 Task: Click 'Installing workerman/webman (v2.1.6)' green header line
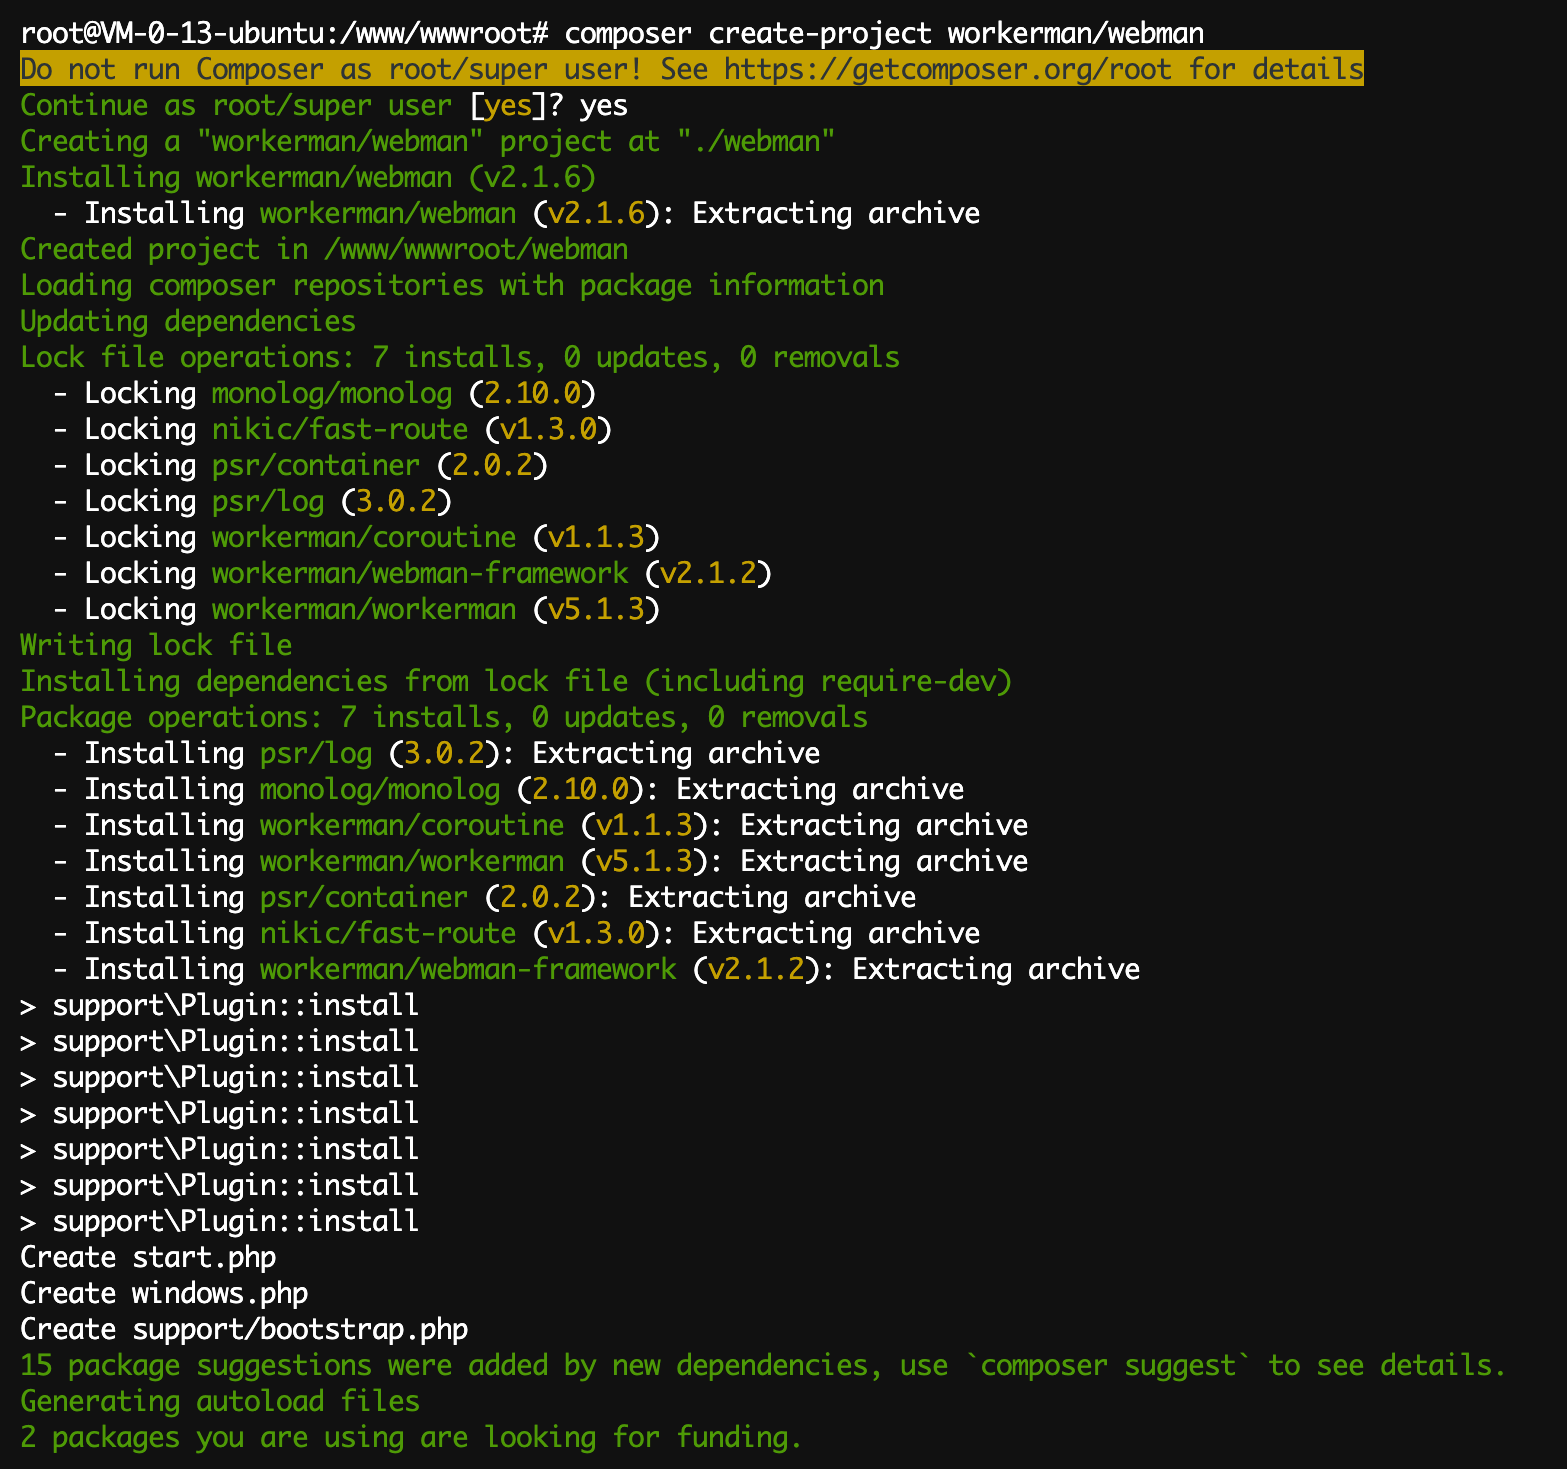click(x=308, y=178)
